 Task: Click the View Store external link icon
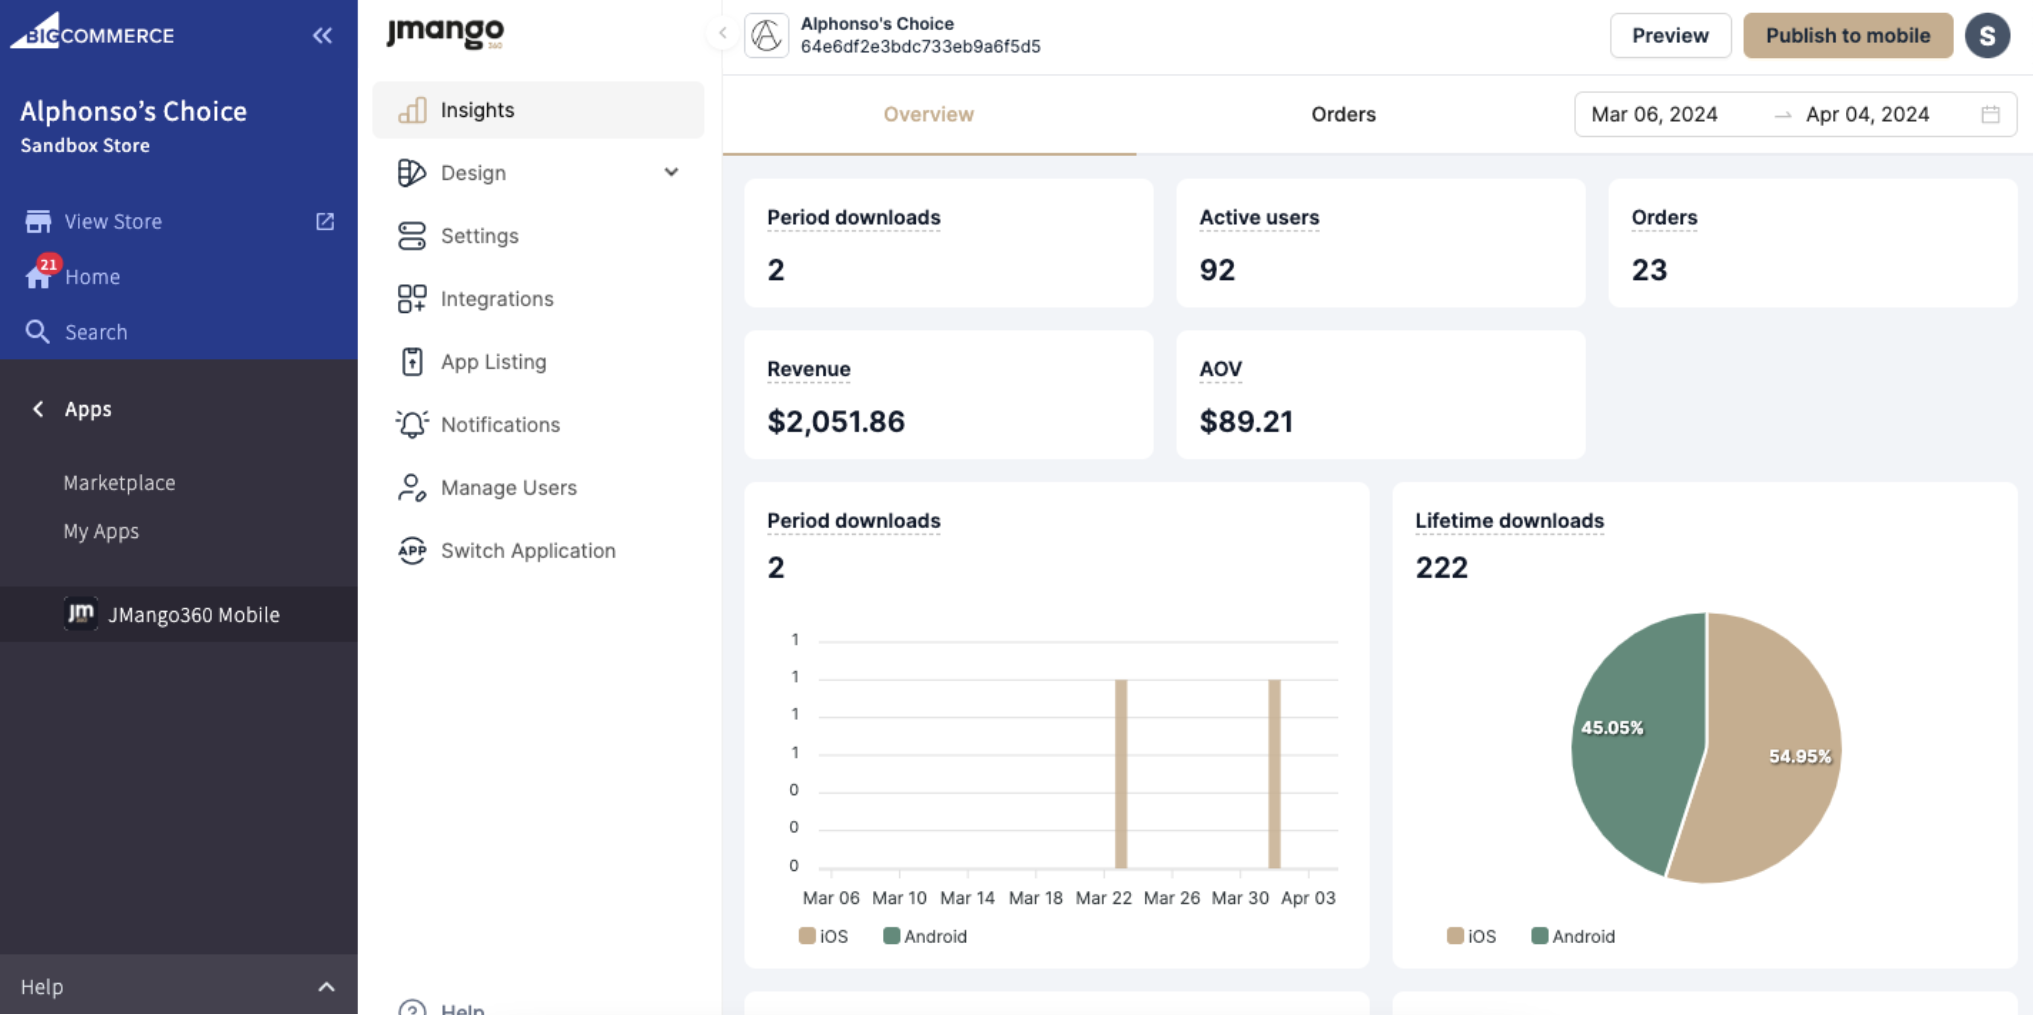[325, 221]
